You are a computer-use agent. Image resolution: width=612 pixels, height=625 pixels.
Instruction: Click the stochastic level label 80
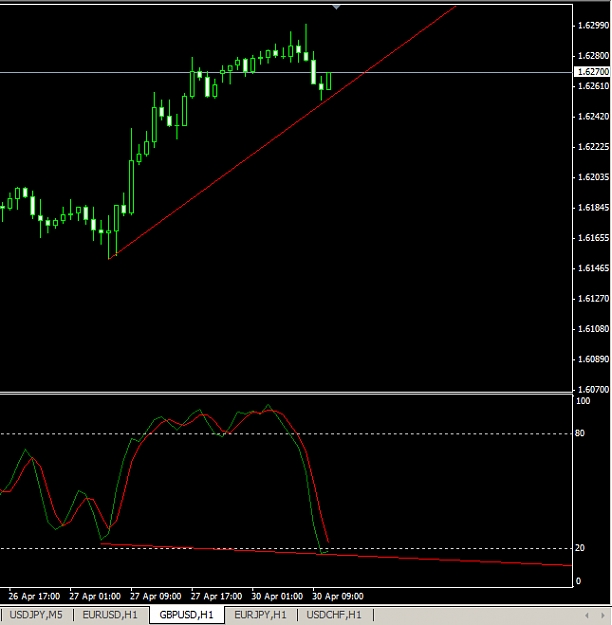tap(580, 433)
